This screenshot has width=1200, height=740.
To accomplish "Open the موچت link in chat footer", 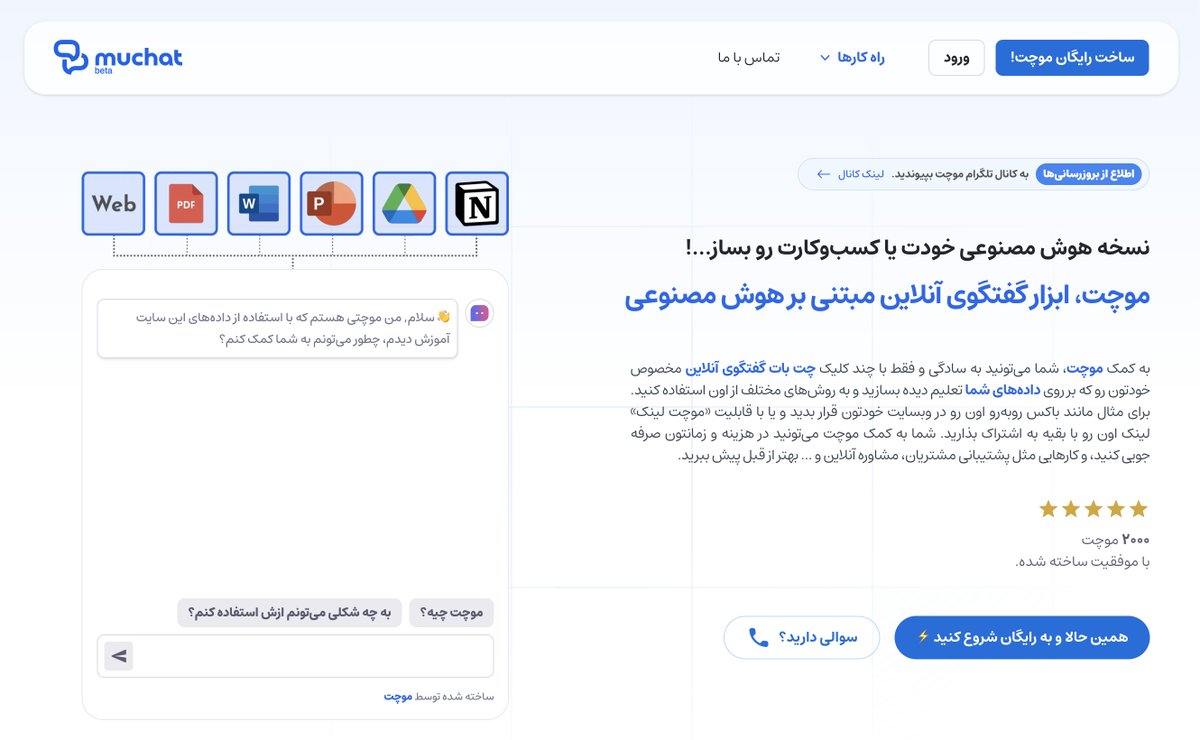I will [398, 696].
